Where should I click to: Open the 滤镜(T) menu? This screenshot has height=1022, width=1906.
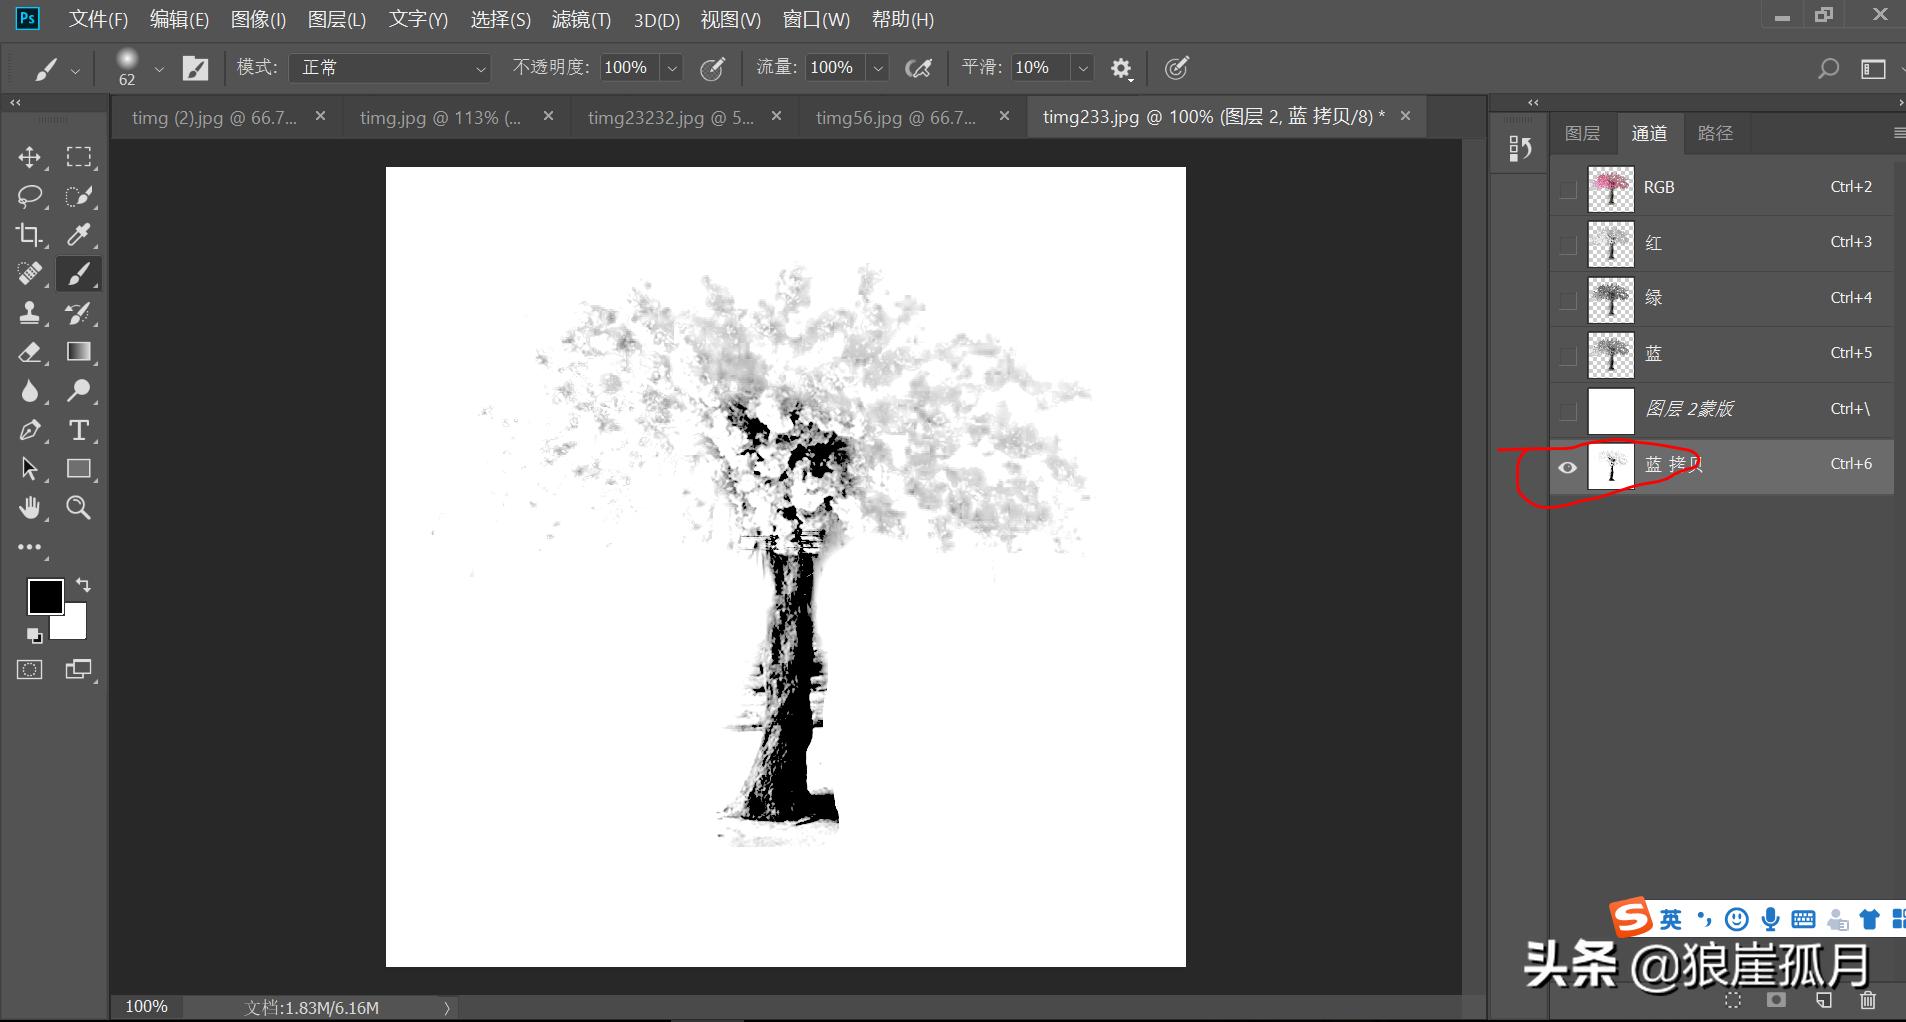(x=580, y=20)
